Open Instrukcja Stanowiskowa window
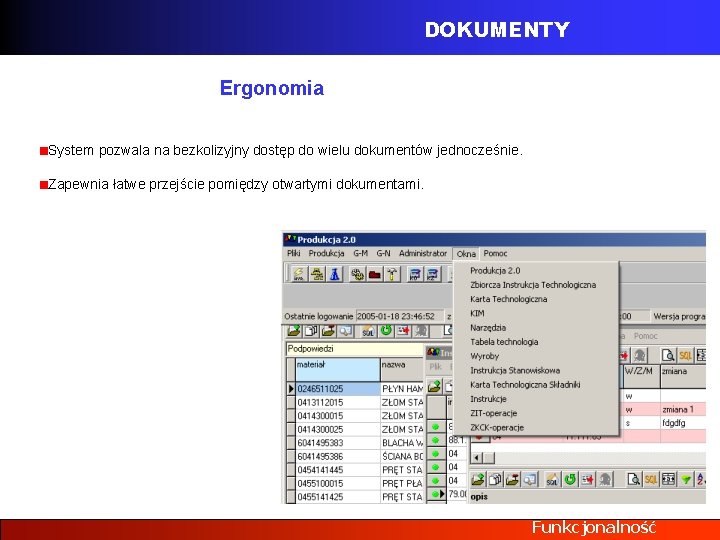Viewport: 720px width, 540px height. [515, 370]
